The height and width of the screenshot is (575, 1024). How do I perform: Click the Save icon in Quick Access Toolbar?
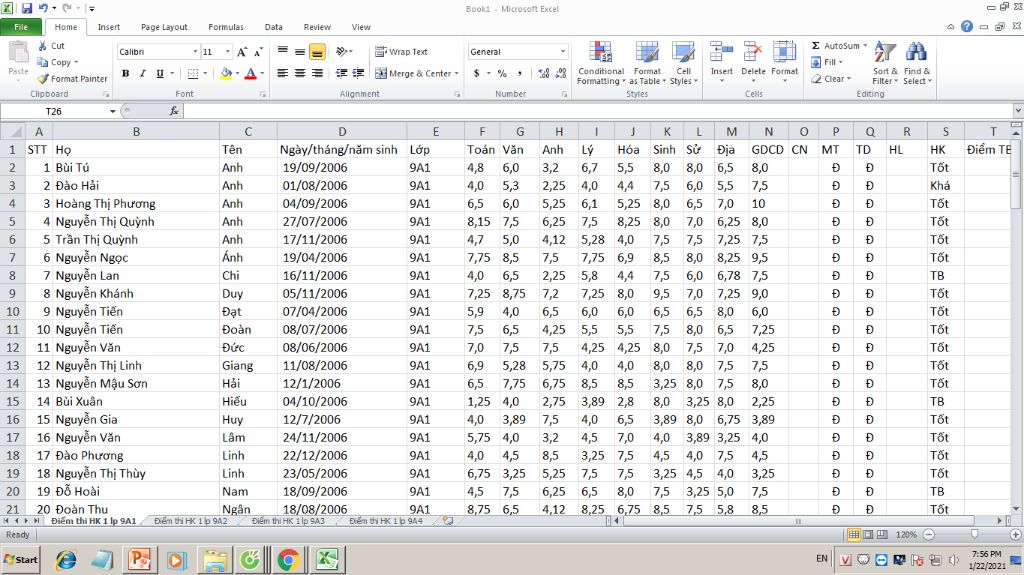27,8
